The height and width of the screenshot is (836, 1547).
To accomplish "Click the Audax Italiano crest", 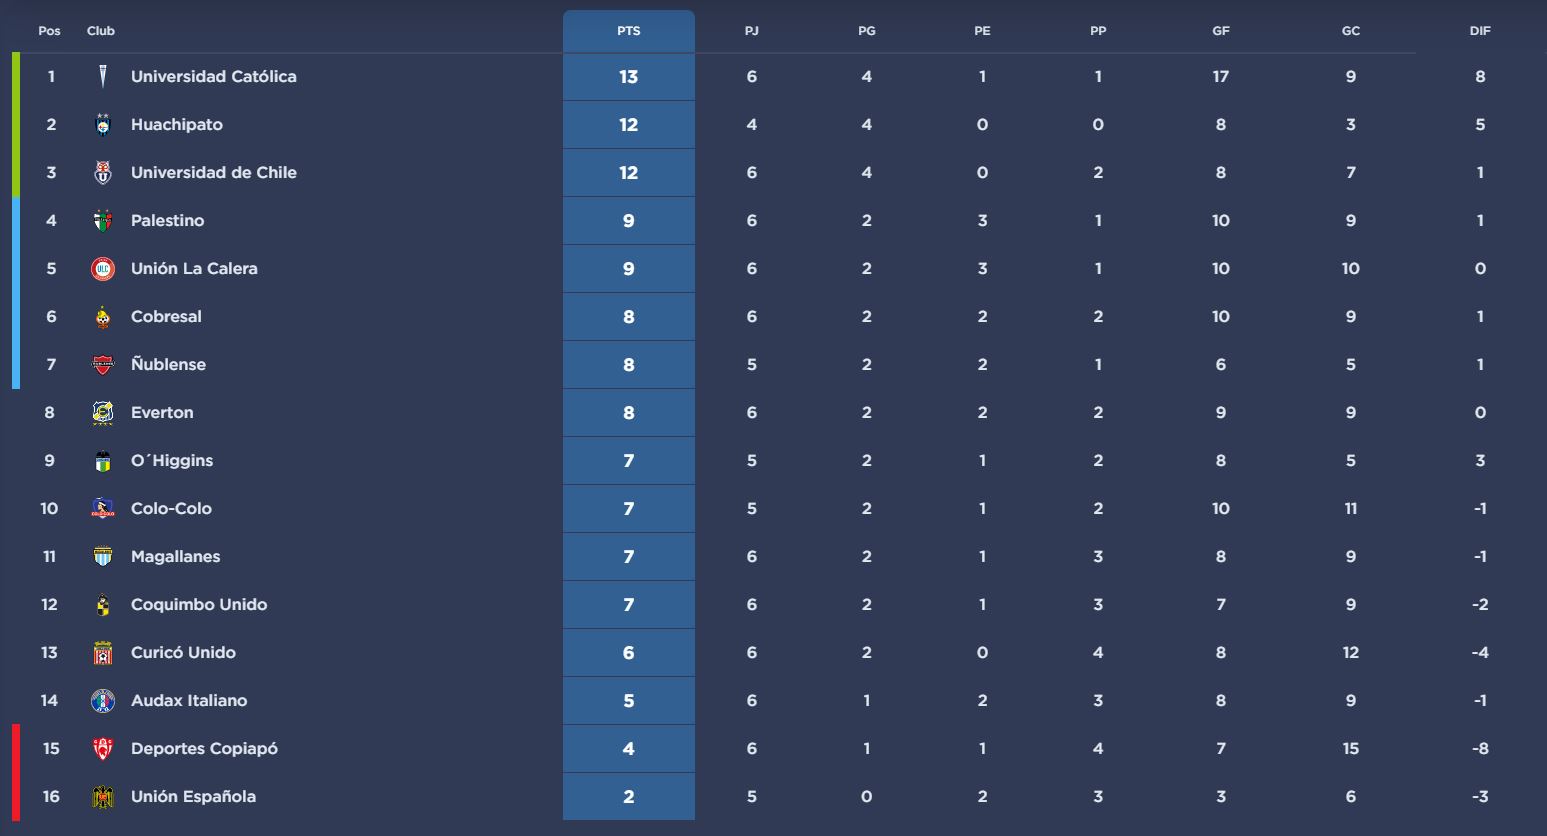I will coord(103,701).
